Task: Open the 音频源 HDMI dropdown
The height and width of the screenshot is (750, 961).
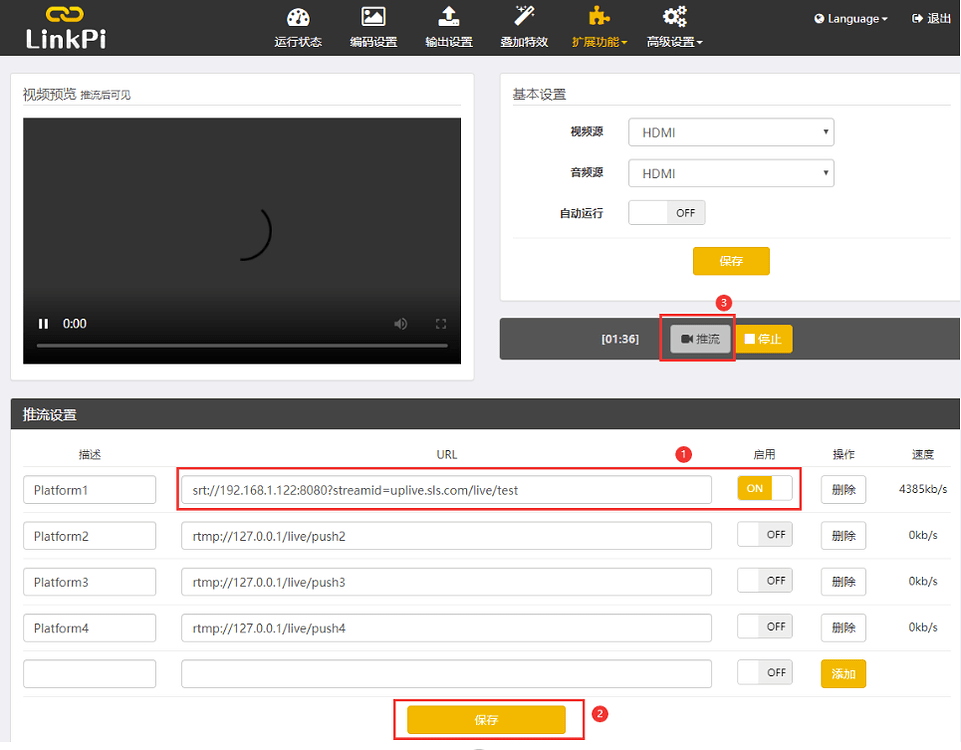Action: pyautogui.click(x=730, y=173)
